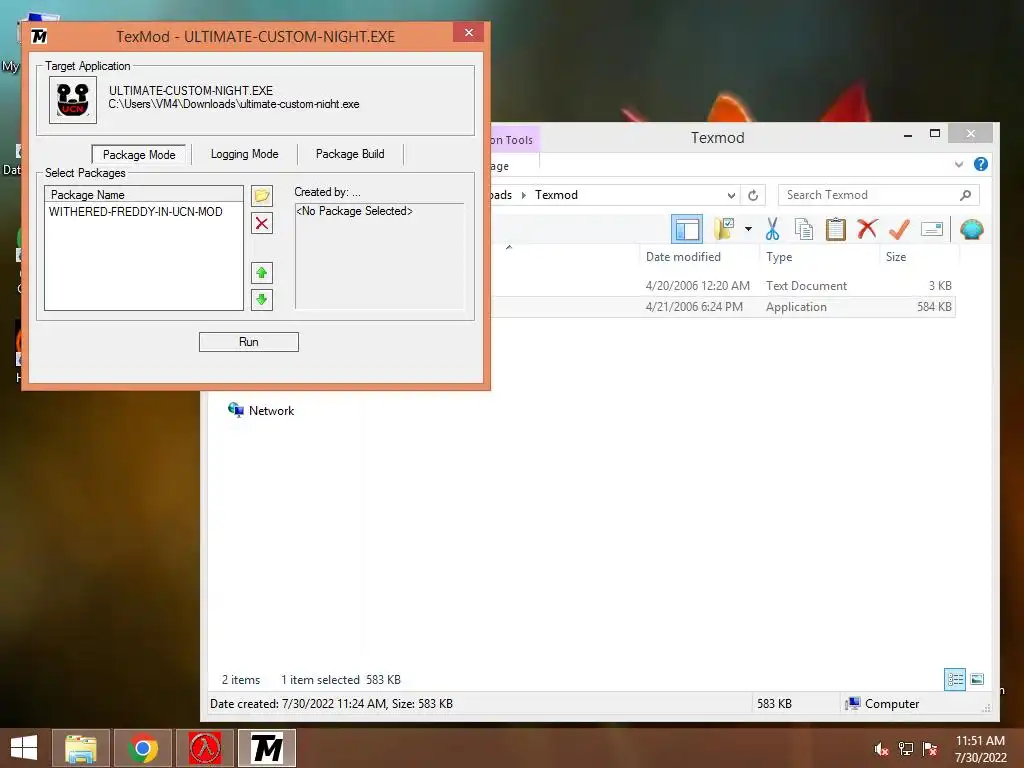This screenshot has width=1024, height=768.
Task: Open the Action Center flag tray icon
Action: [x=930, y=749]
